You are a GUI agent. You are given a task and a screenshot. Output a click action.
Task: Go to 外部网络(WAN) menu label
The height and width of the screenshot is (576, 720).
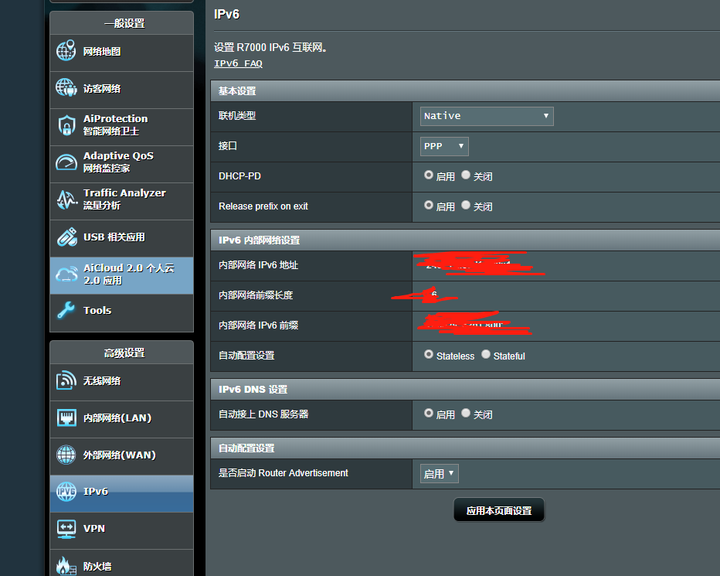[119, 455]
